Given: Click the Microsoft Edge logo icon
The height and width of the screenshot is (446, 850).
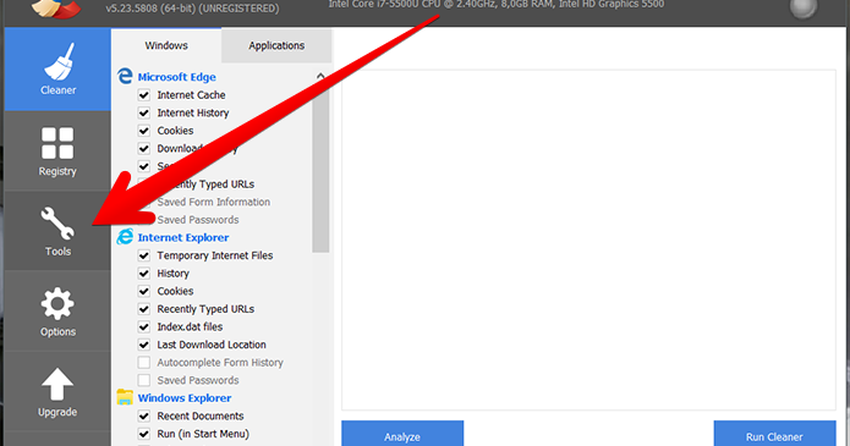Looking at the screenshot, I should pos(125,76).
